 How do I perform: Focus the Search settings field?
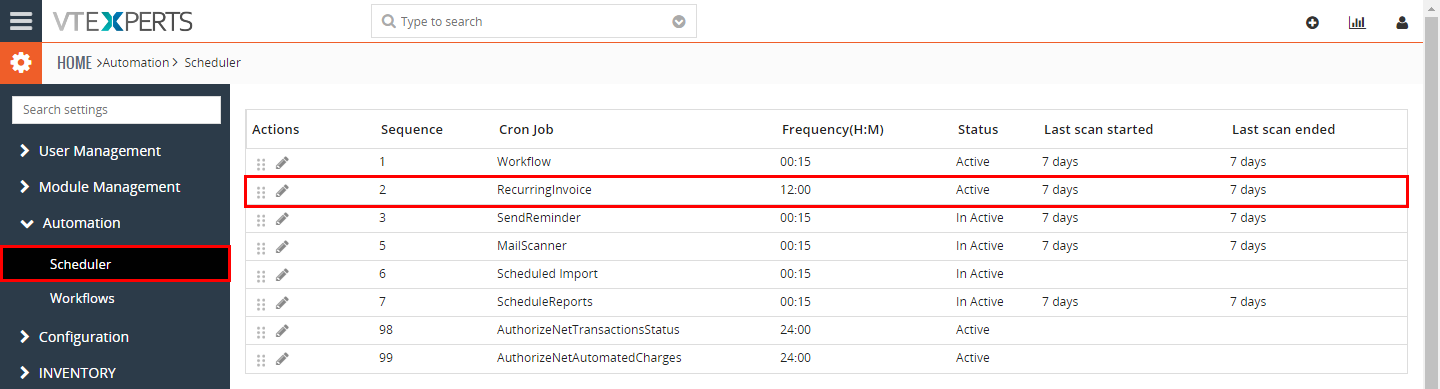pyautogui.click(x=116, y=110)
